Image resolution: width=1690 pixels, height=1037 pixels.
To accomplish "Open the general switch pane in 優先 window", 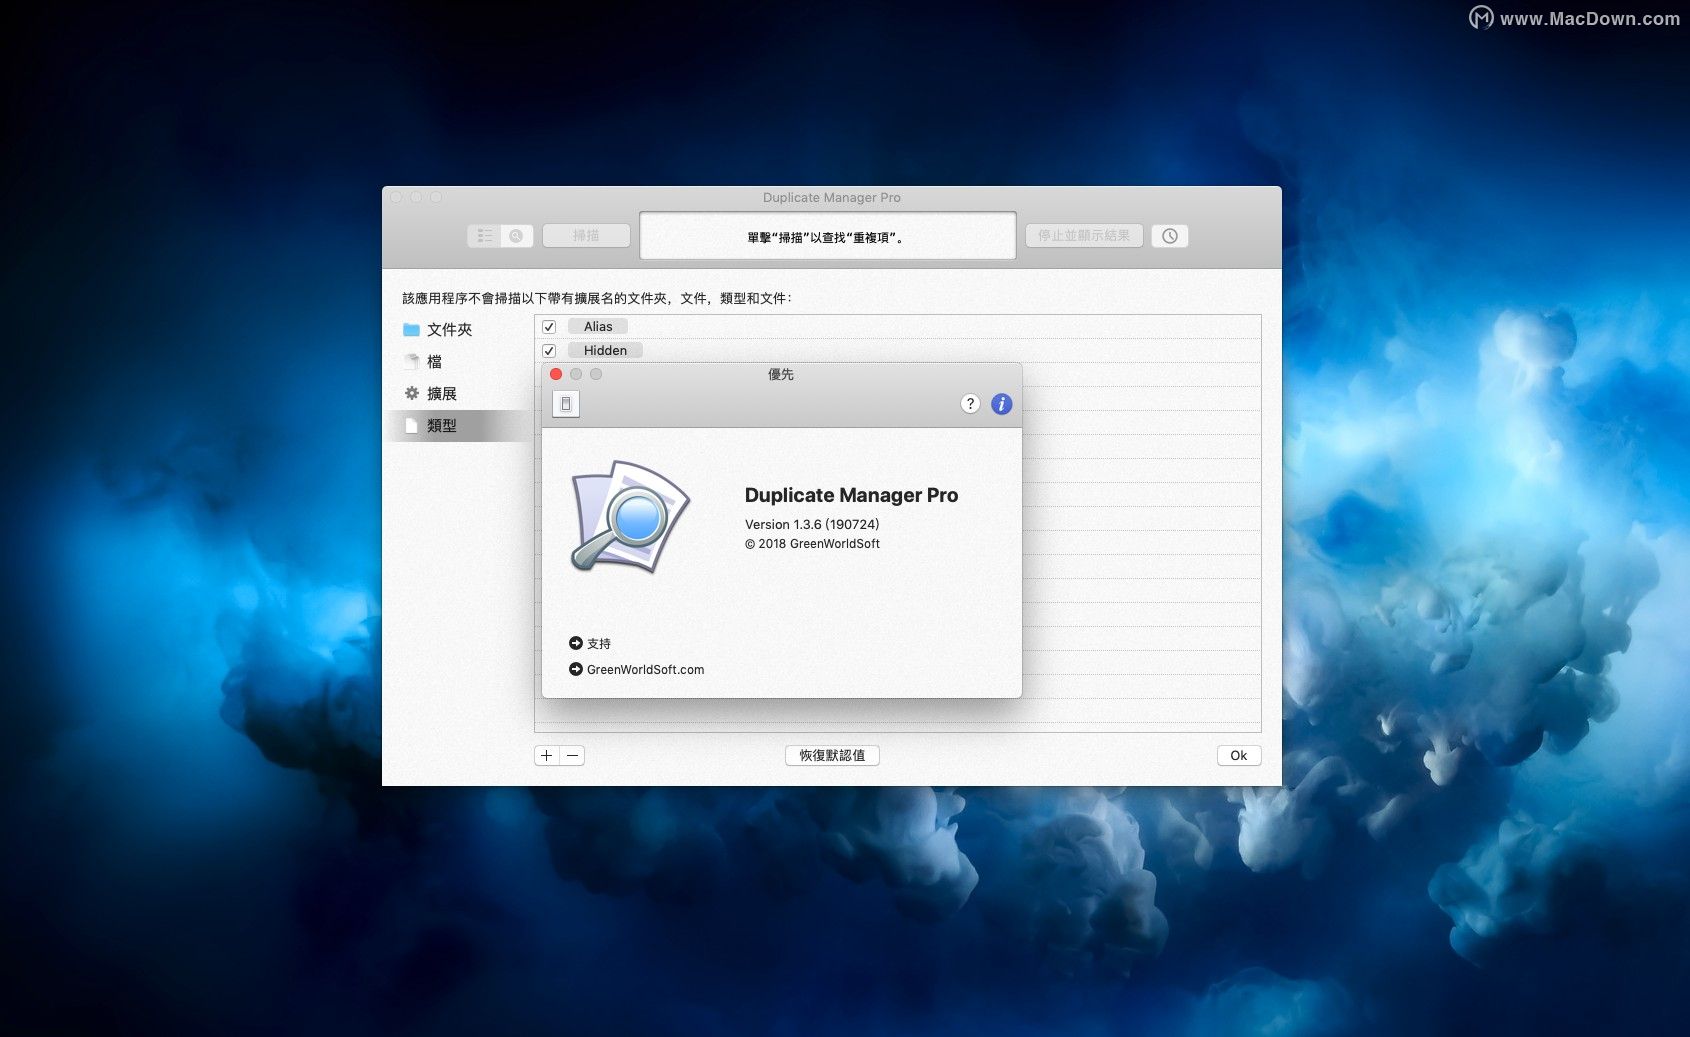I will 566,404.
